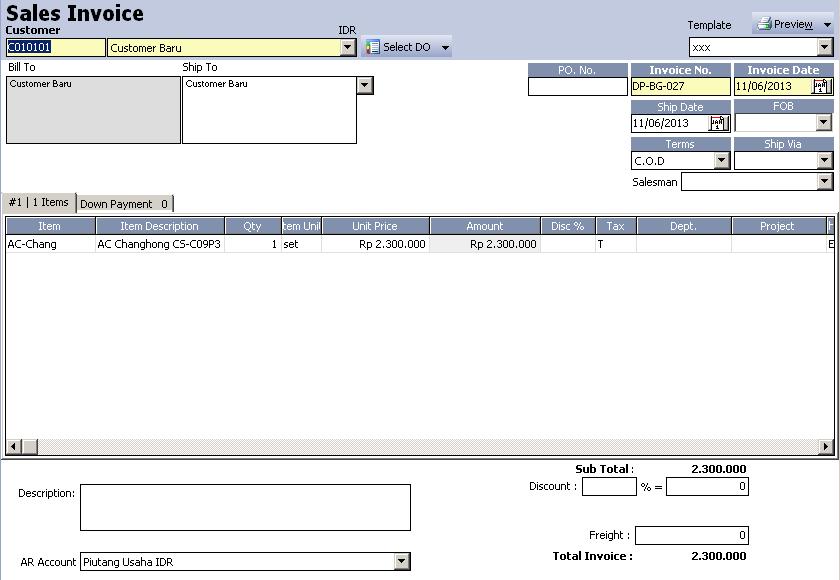Expand the AR Account dropdown
Image resolution: width=840 pixels, height=580 pixels.
coord(402,561)
